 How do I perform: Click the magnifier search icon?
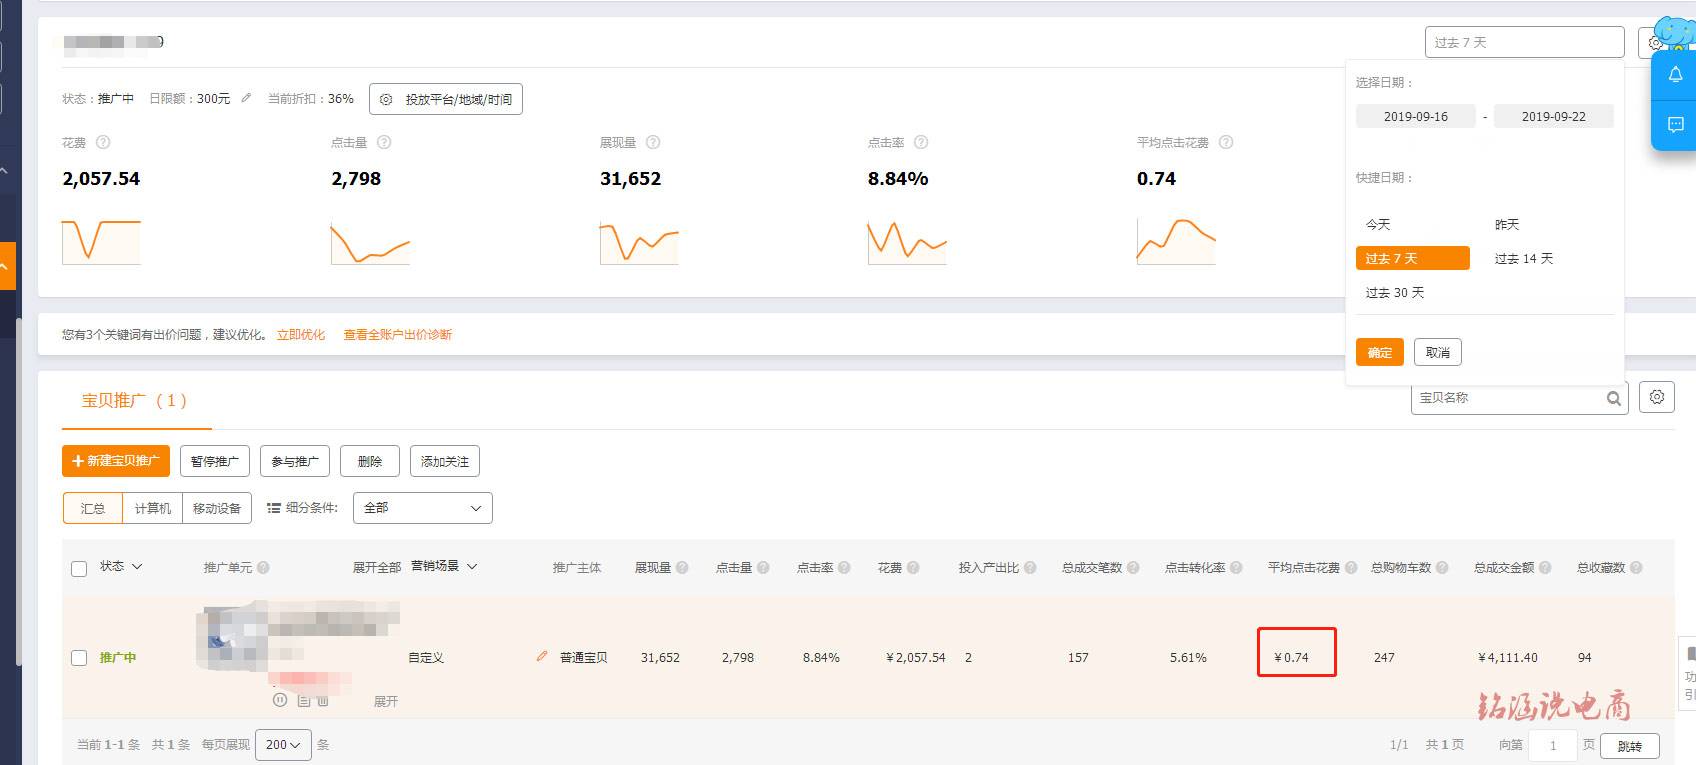click(1613, 398)
